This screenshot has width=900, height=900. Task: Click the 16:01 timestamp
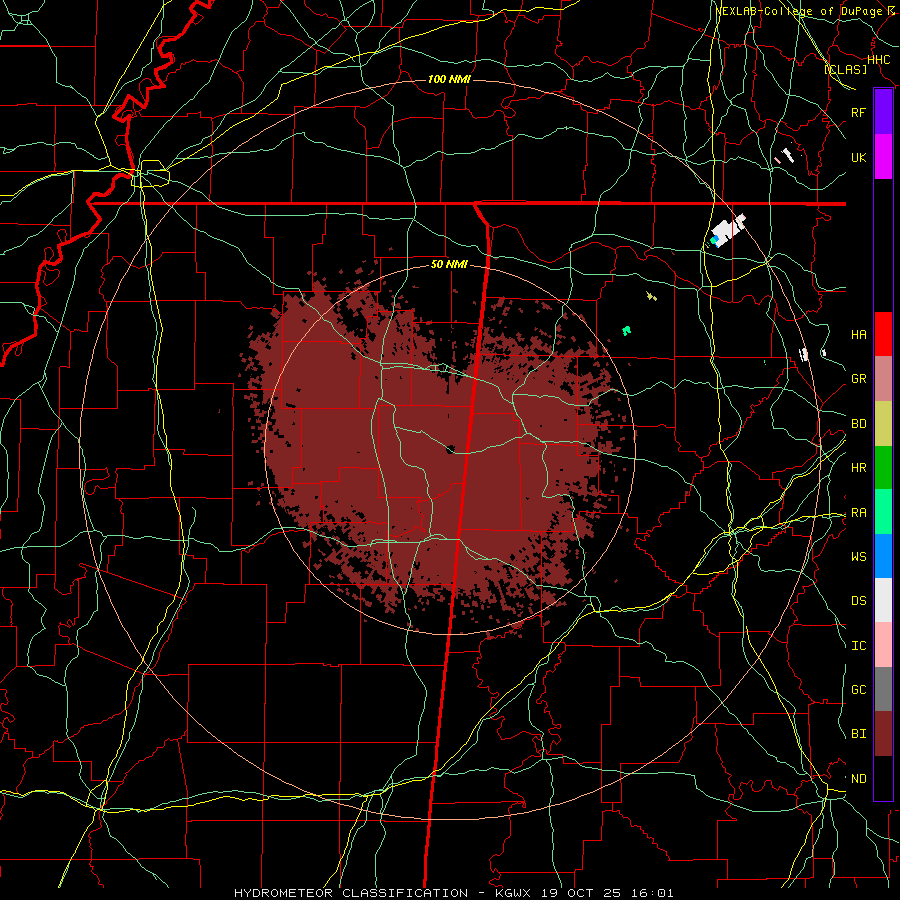(655, 893)
